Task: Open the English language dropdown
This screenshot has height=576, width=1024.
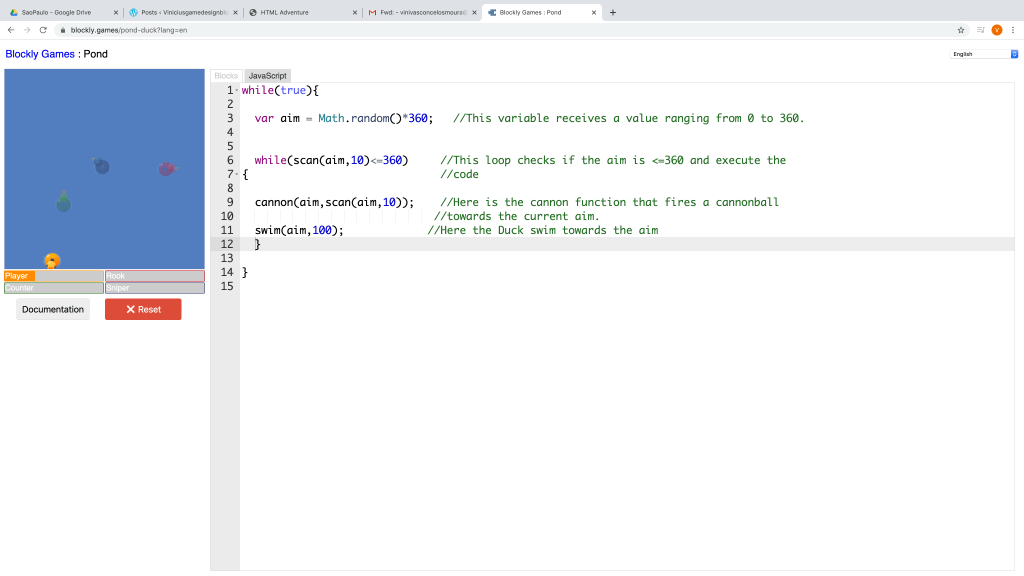Action: pos(984,54)
